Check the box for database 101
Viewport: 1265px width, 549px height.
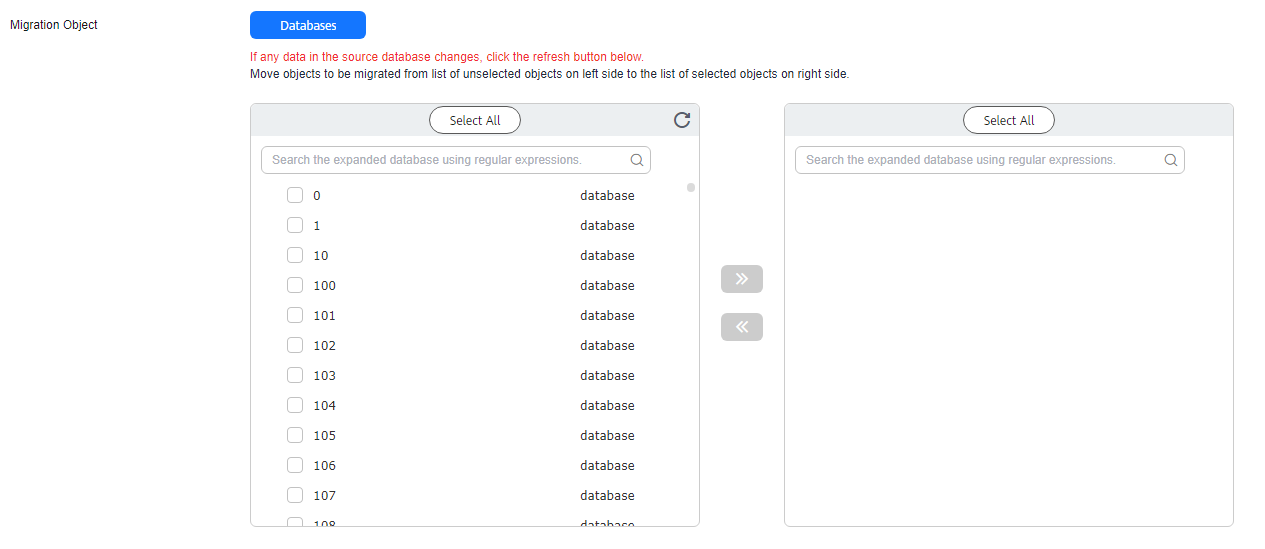coord(295,315)
